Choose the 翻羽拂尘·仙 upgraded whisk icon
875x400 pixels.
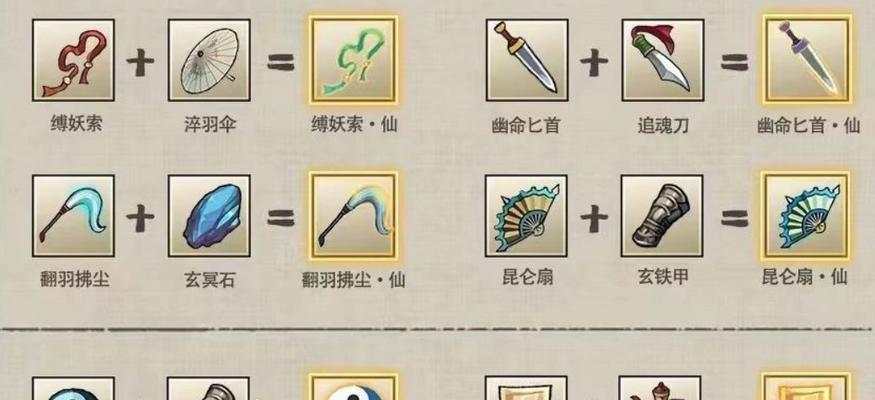[354, 216]
